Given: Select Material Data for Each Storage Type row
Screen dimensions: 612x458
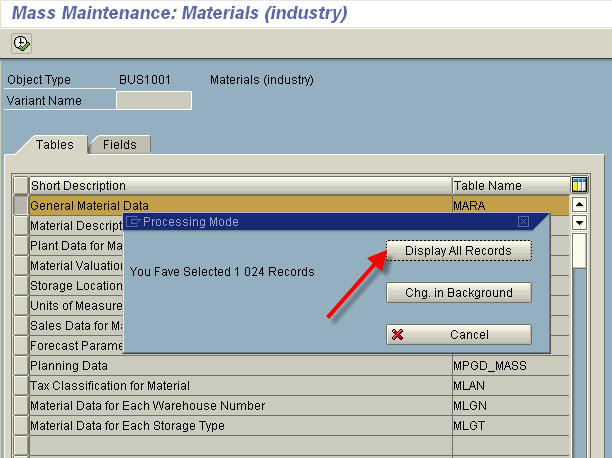Looking at the screenshot, I should (x=21, y=425).
